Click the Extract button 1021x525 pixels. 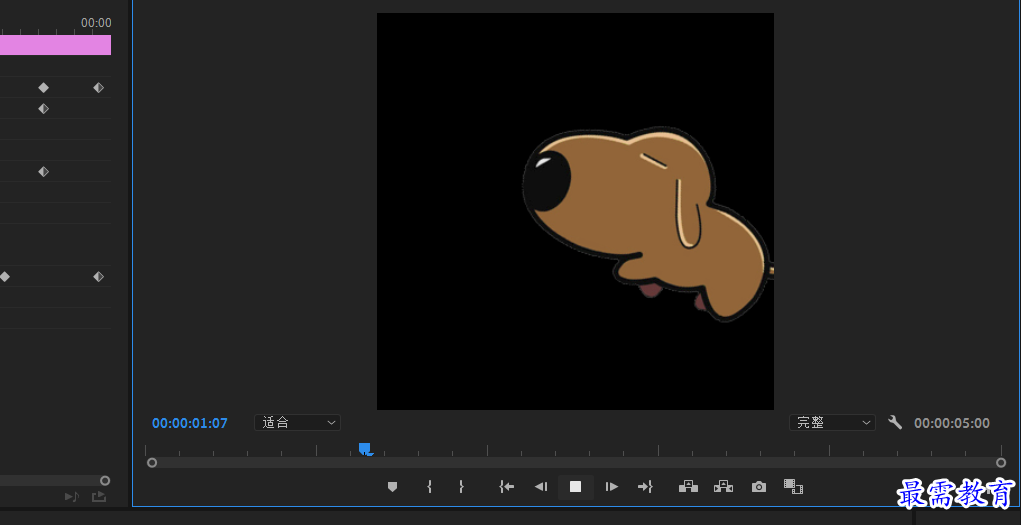pos(723,487)
